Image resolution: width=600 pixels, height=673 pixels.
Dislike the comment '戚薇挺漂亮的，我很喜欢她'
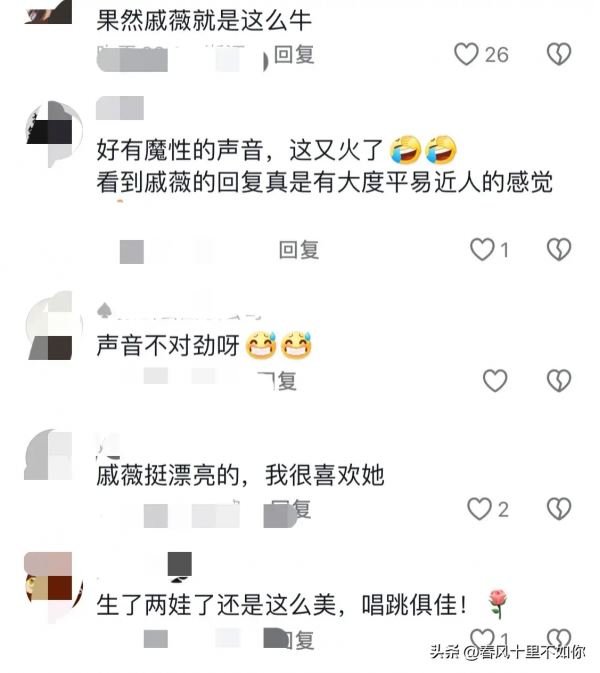(559, 509)
